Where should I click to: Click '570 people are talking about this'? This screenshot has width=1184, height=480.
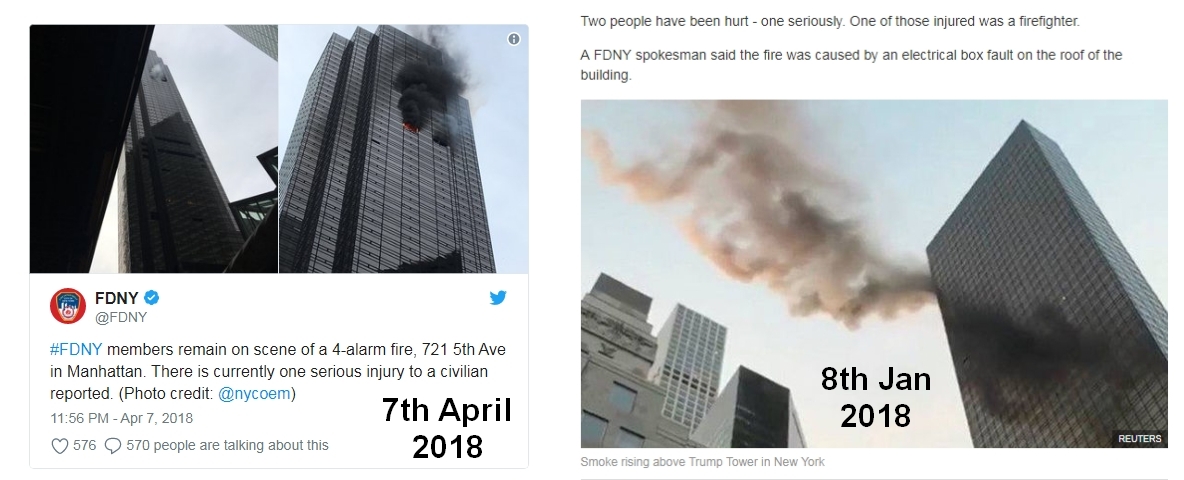click(227, 445)
